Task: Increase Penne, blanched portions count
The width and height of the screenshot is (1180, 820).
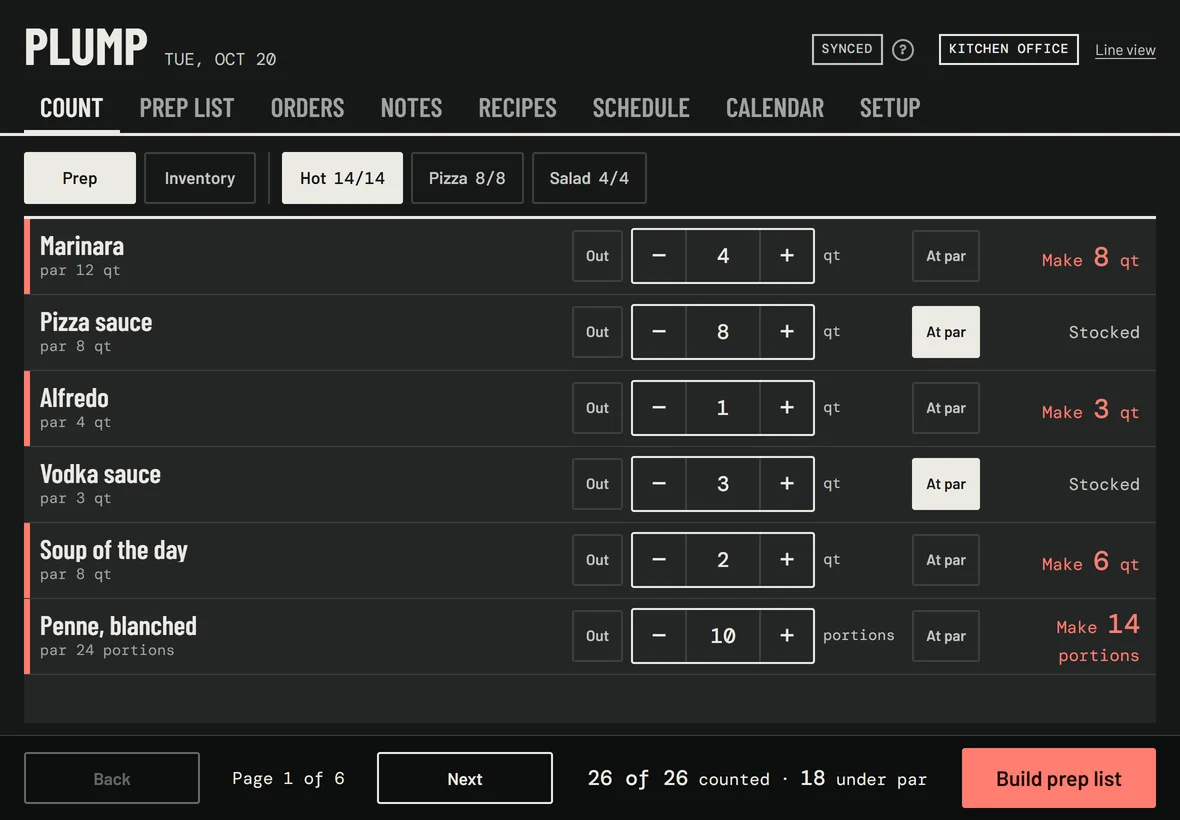Action: [786, 636]
